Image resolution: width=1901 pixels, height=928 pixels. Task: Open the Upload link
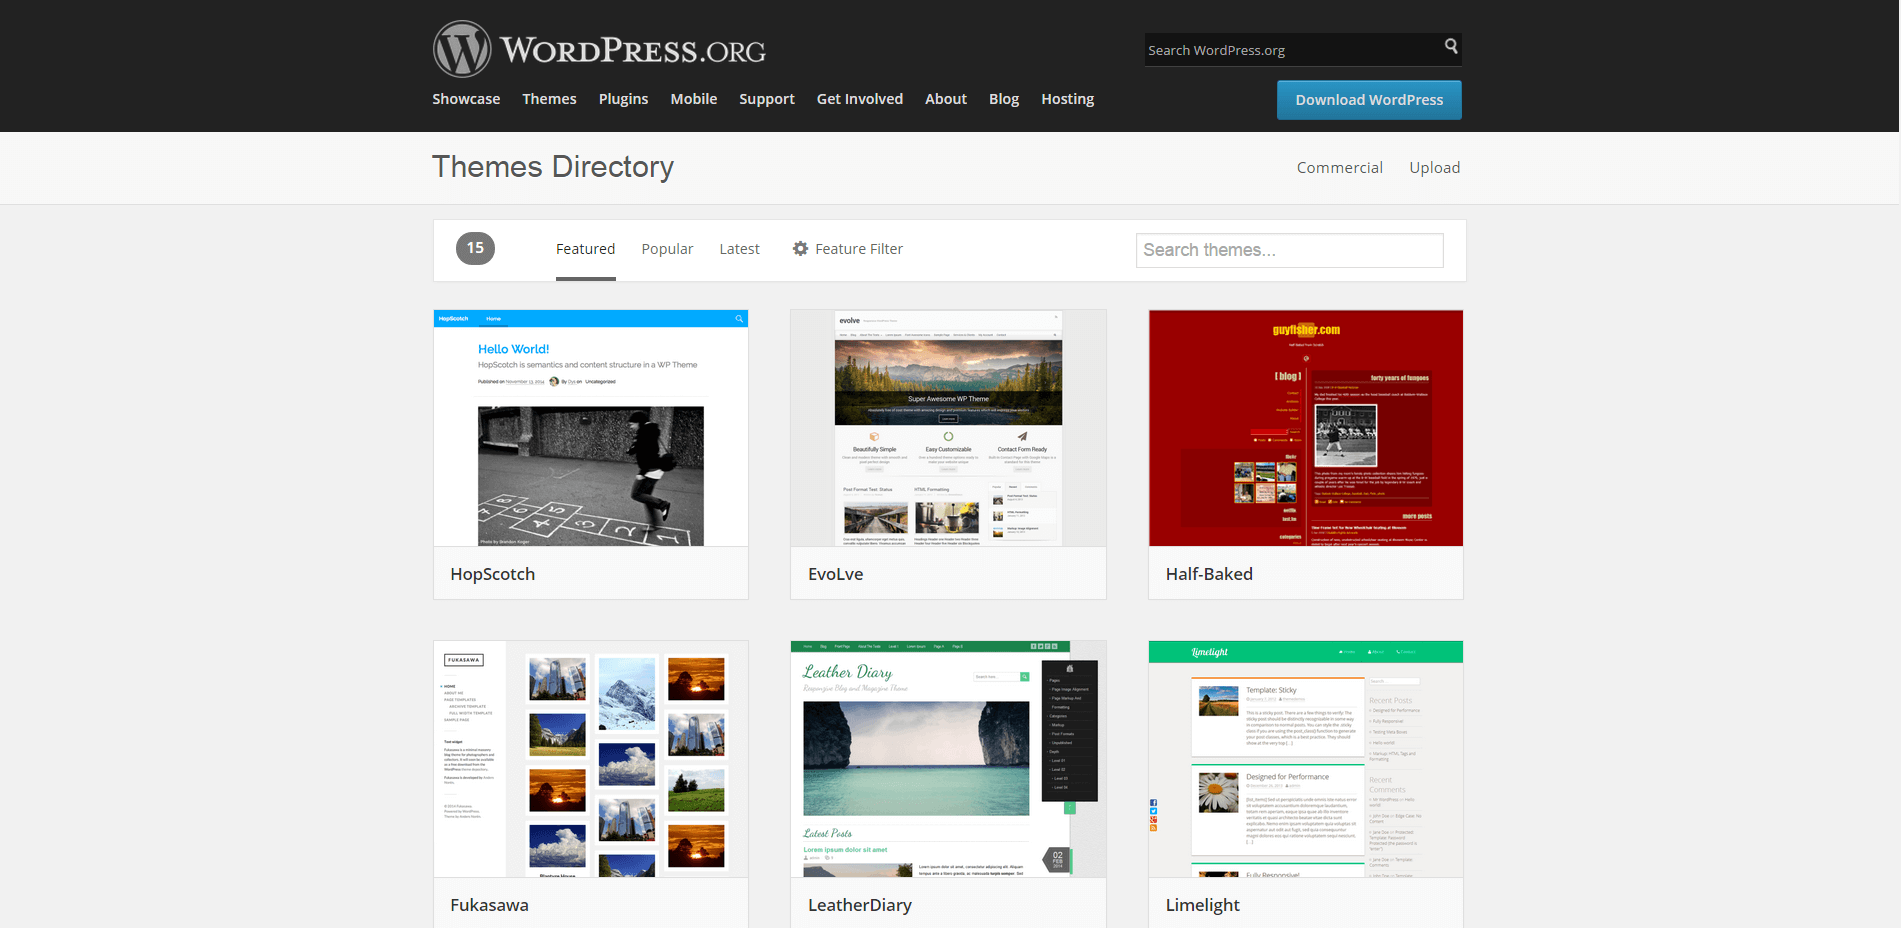(x=1435, y=168)
